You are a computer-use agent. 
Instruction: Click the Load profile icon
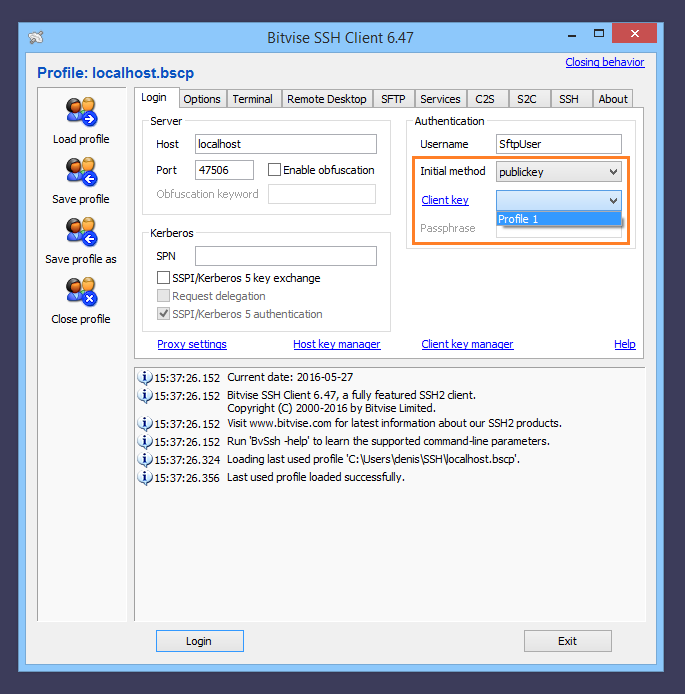(81, 112)
